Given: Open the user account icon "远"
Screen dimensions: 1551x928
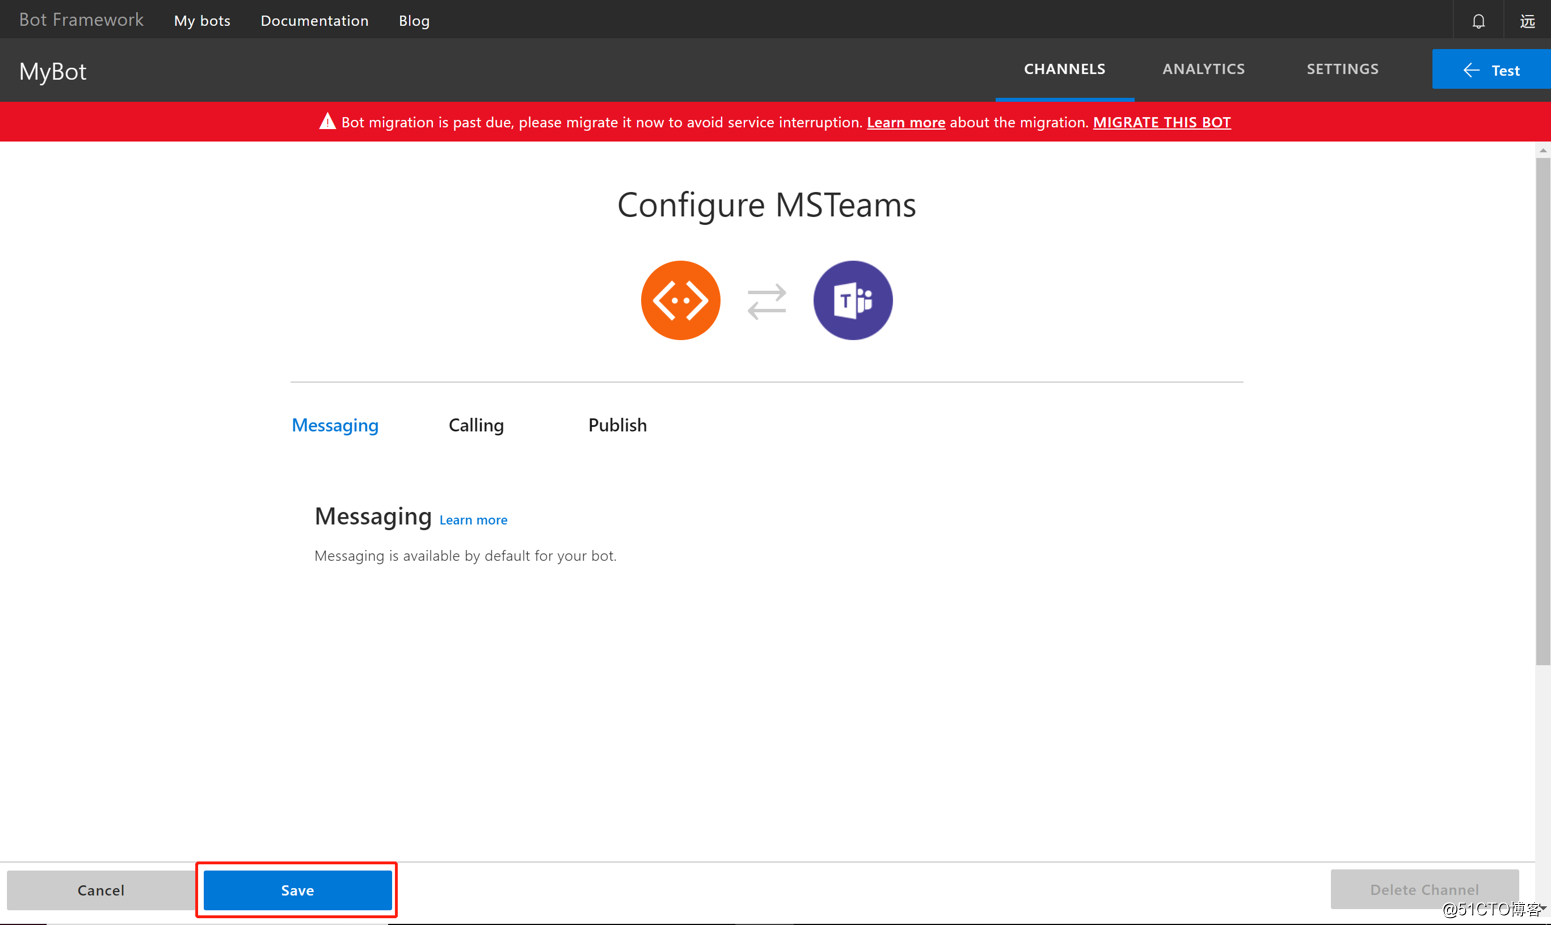Looking at the screenshot, I should (1527, 20).
